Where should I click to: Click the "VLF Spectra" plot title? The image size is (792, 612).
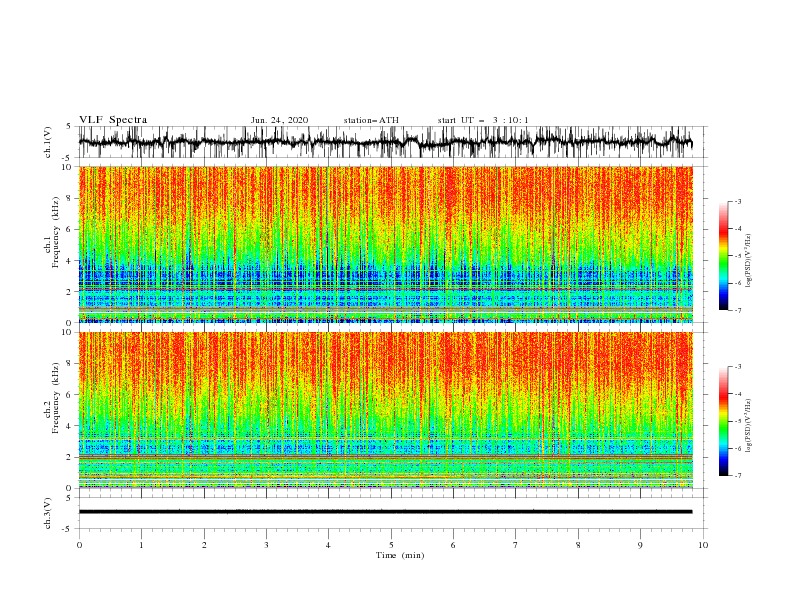pyautogui.click(x=113, y=120)
